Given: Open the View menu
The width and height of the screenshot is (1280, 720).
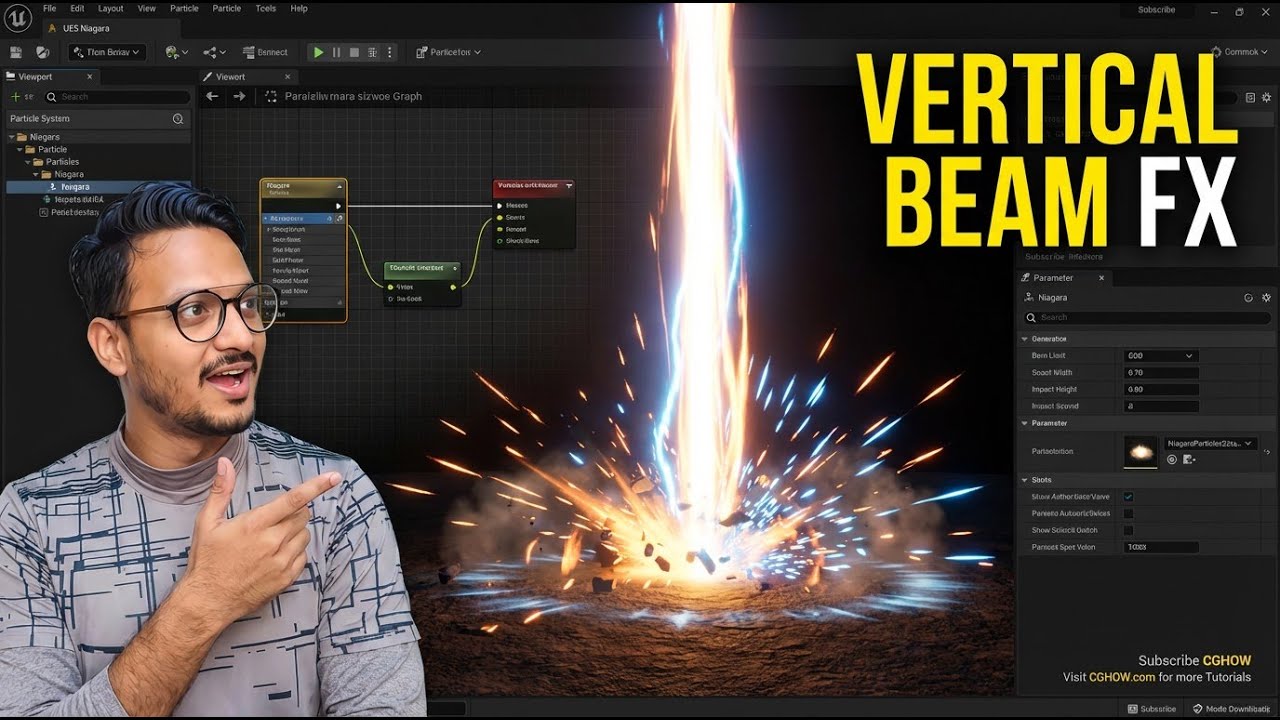Looking at the screenshot, I should (x=147, y=8).
